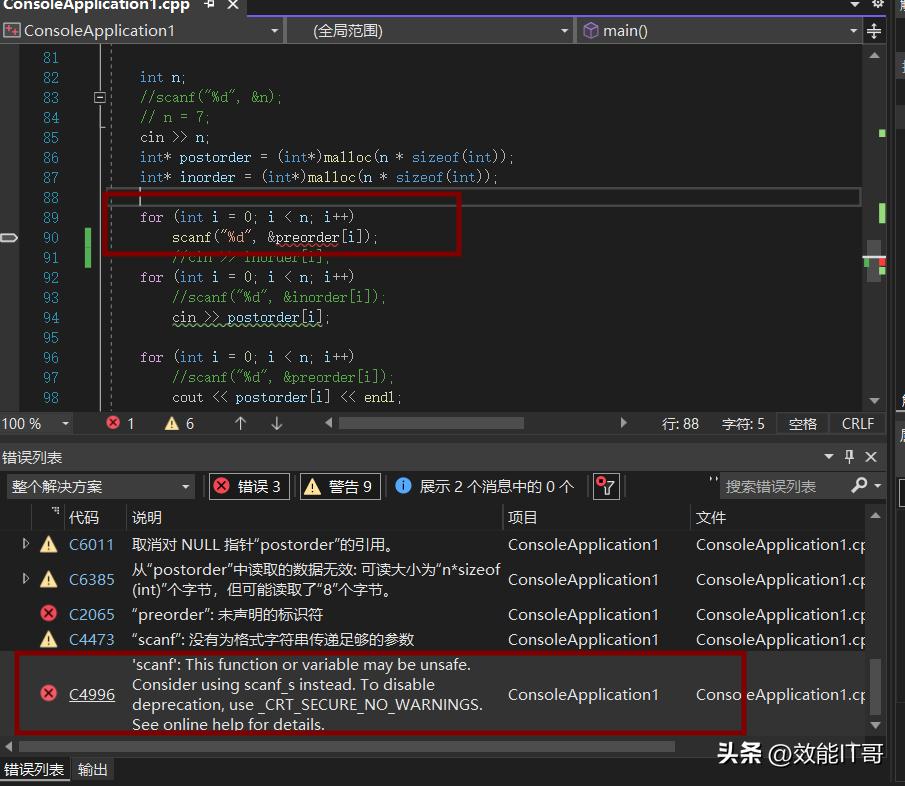This screenshot has height=786, width=905.
Task: Toggle the 错误 3 filter button
Action: [x=249, y=486]
